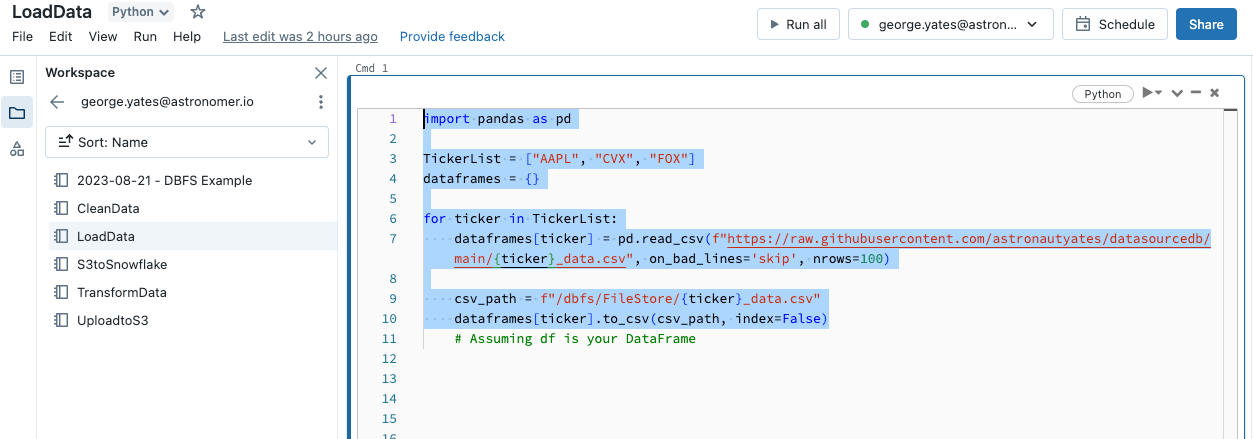This screenshot has width=1253, height=439.
Task: Expand cell options chevron
Action: (x=1177, y=93)
